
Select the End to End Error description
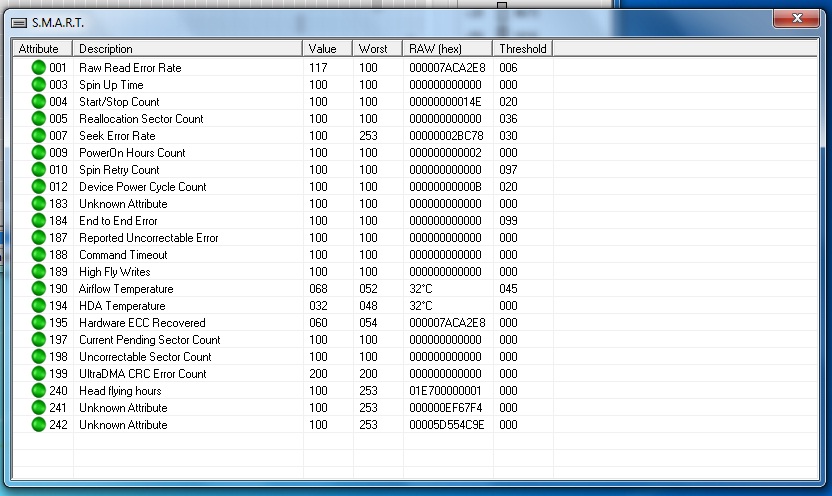pos(118,221)
